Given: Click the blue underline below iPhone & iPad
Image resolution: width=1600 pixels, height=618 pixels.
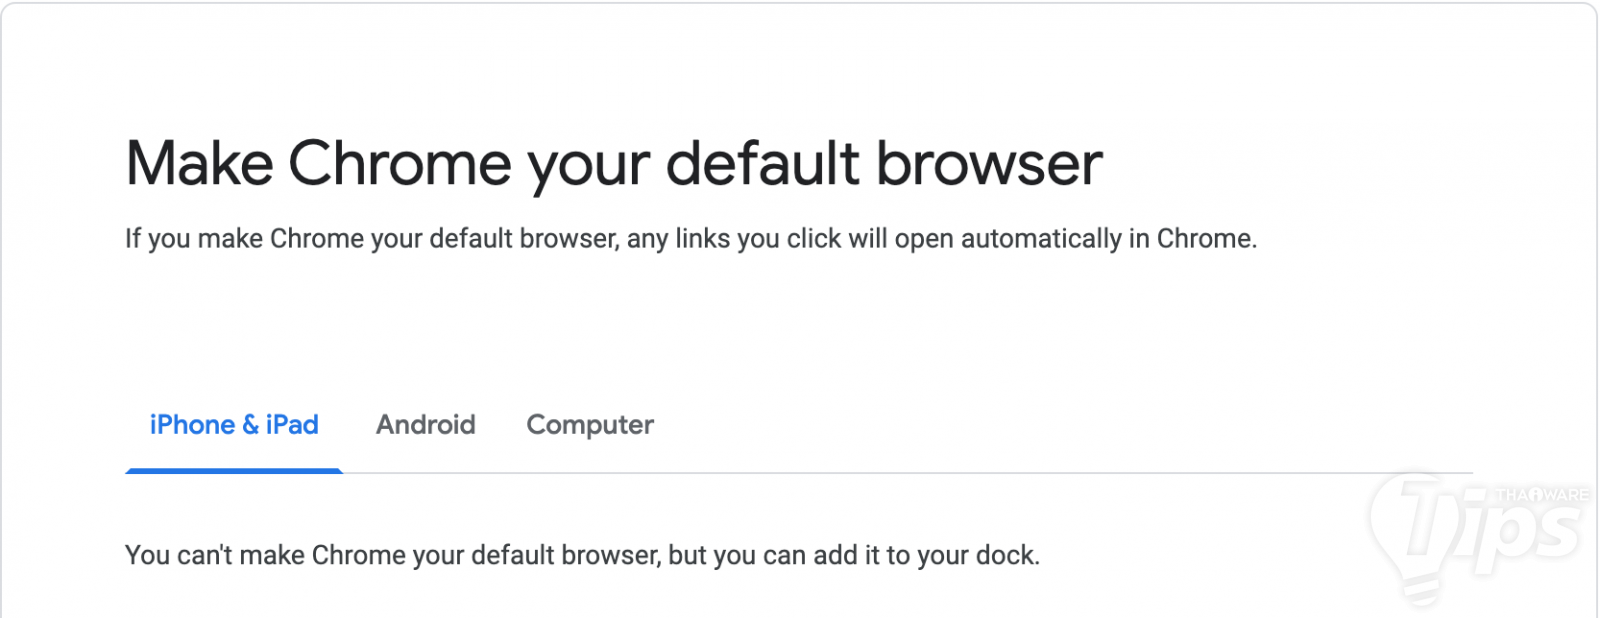Looking at the screenshot, I should pyautogui.click(x=234, y=471).
